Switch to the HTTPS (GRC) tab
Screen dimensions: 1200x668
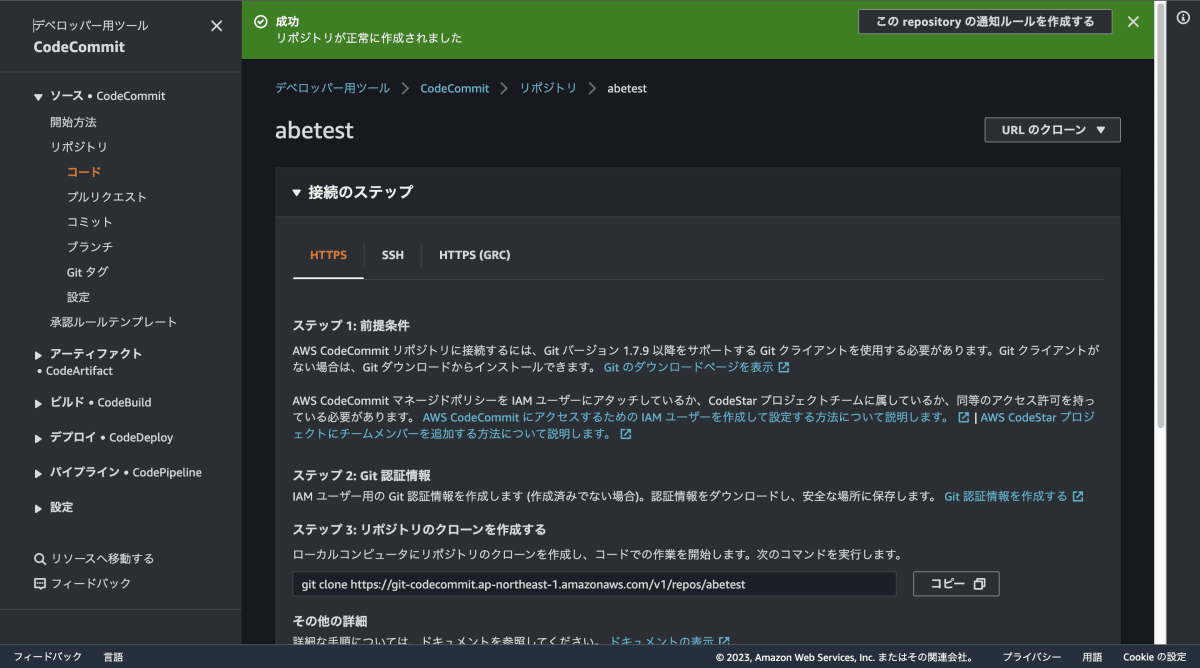tap(474, 255)
